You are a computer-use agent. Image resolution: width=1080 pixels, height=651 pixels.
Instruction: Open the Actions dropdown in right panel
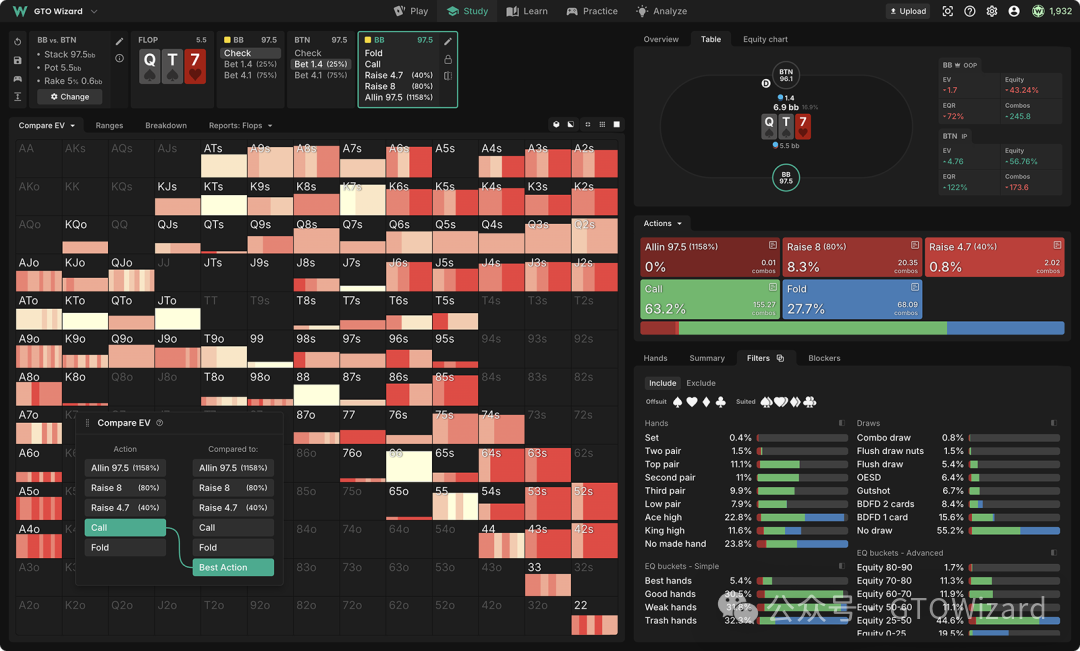pyautogui.click(x=663, y=223)
